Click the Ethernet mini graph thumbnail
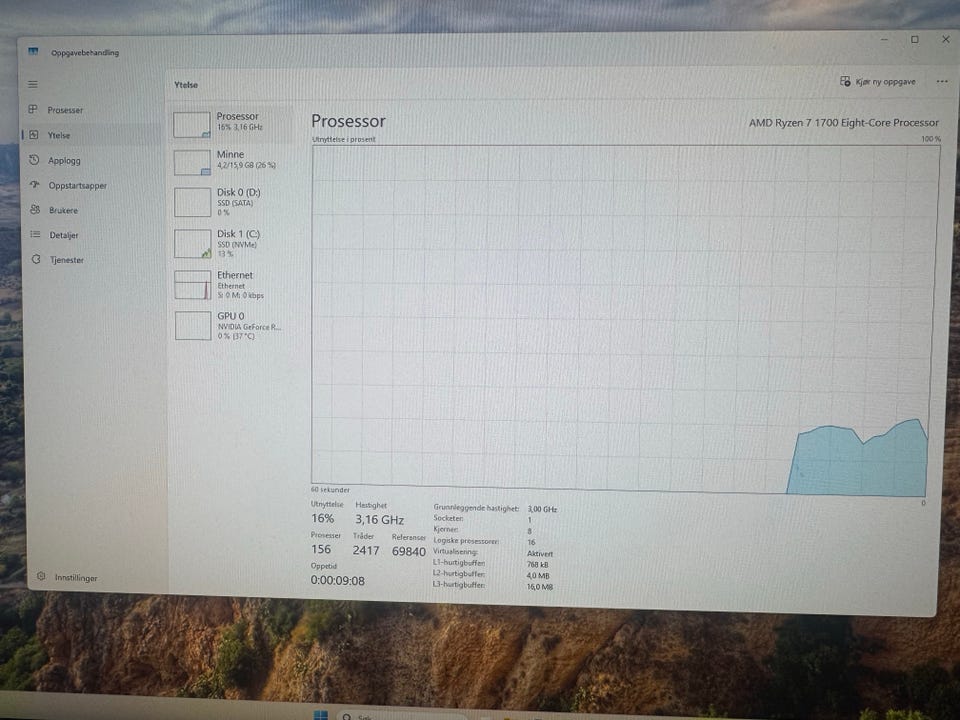Screen dimensions: 960x720 (x=193, y=285)
